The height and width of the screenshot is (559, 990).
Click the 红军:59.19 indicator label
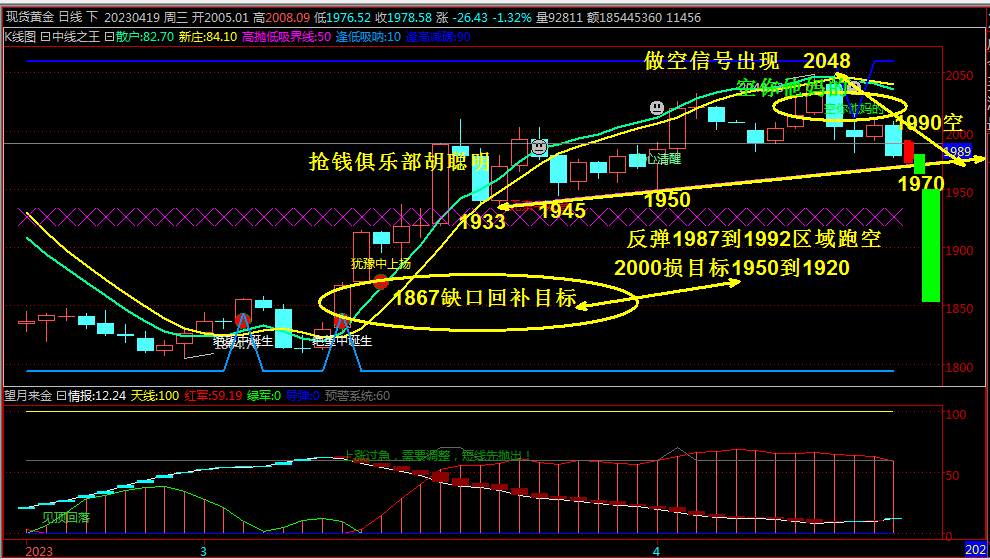(213, 396)
